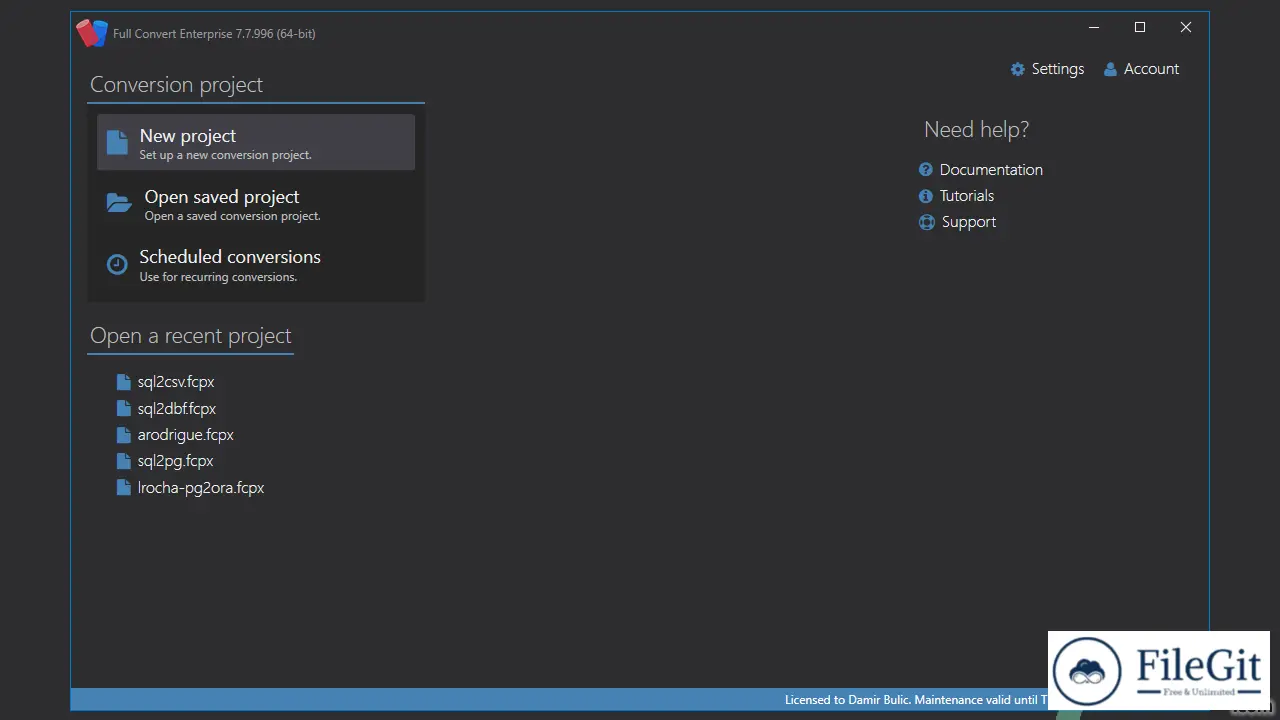Click the Full Convert app logo

(x=92, y=33)
